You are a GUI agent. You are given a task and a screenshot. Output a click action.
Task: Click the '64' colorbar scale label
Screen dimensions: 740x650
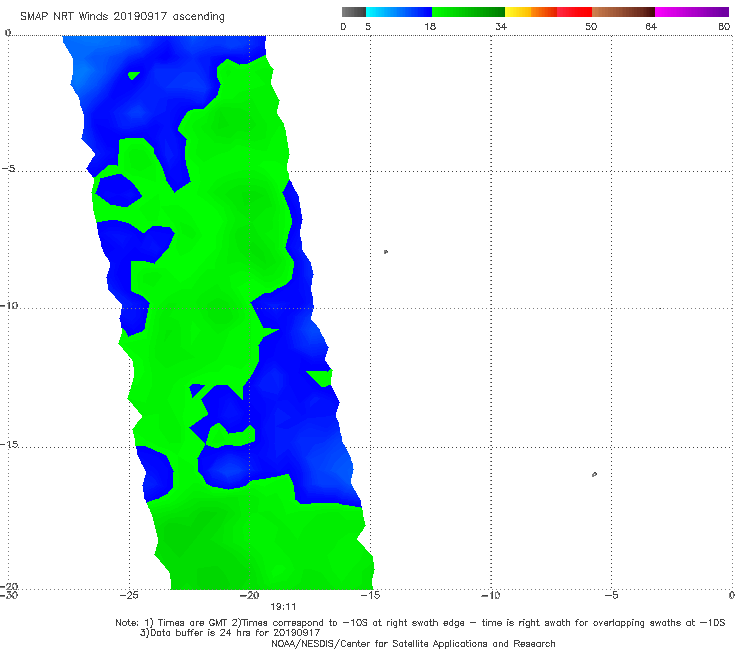[651, 26]
